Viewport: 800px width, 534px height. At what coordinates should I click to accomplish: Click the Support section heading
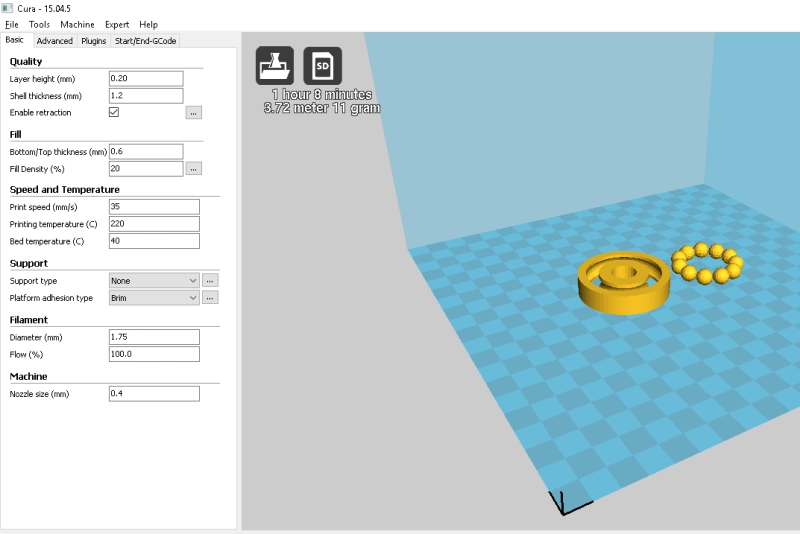click(29, 263)
